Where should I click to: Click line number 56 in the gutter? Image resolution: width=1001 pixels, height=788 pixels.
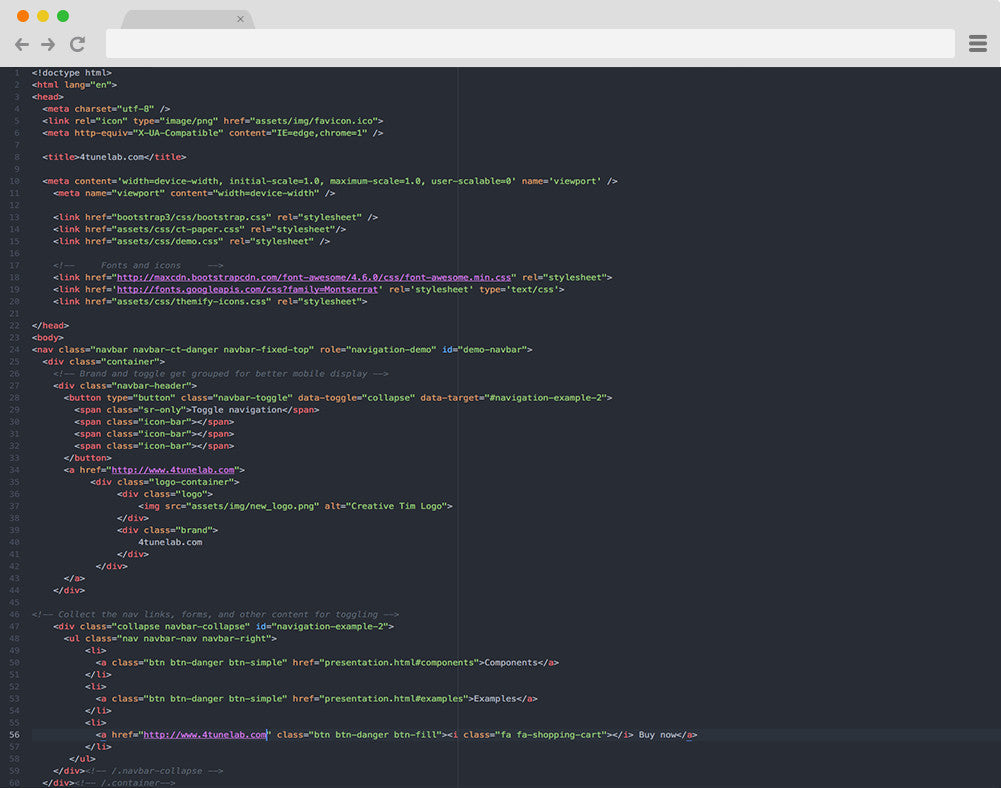15,735
